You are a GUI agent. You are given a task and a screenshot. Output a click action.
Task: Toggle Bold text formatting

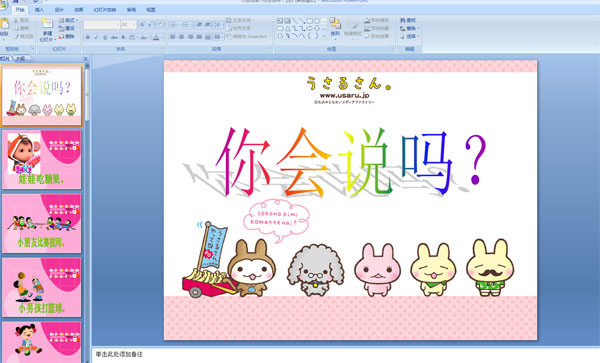[x=88, y=37]
